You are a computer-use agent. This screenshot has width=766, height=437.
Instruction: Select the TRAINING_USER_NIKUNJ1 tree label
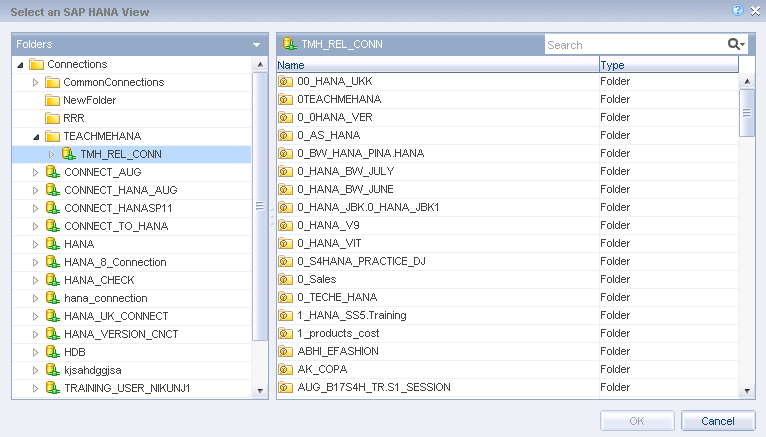click(x=127, y=388)
